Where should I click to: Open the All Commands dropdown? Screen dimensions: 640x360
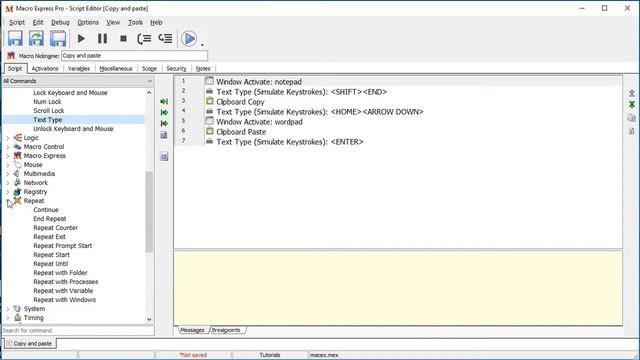pos(150,81)
